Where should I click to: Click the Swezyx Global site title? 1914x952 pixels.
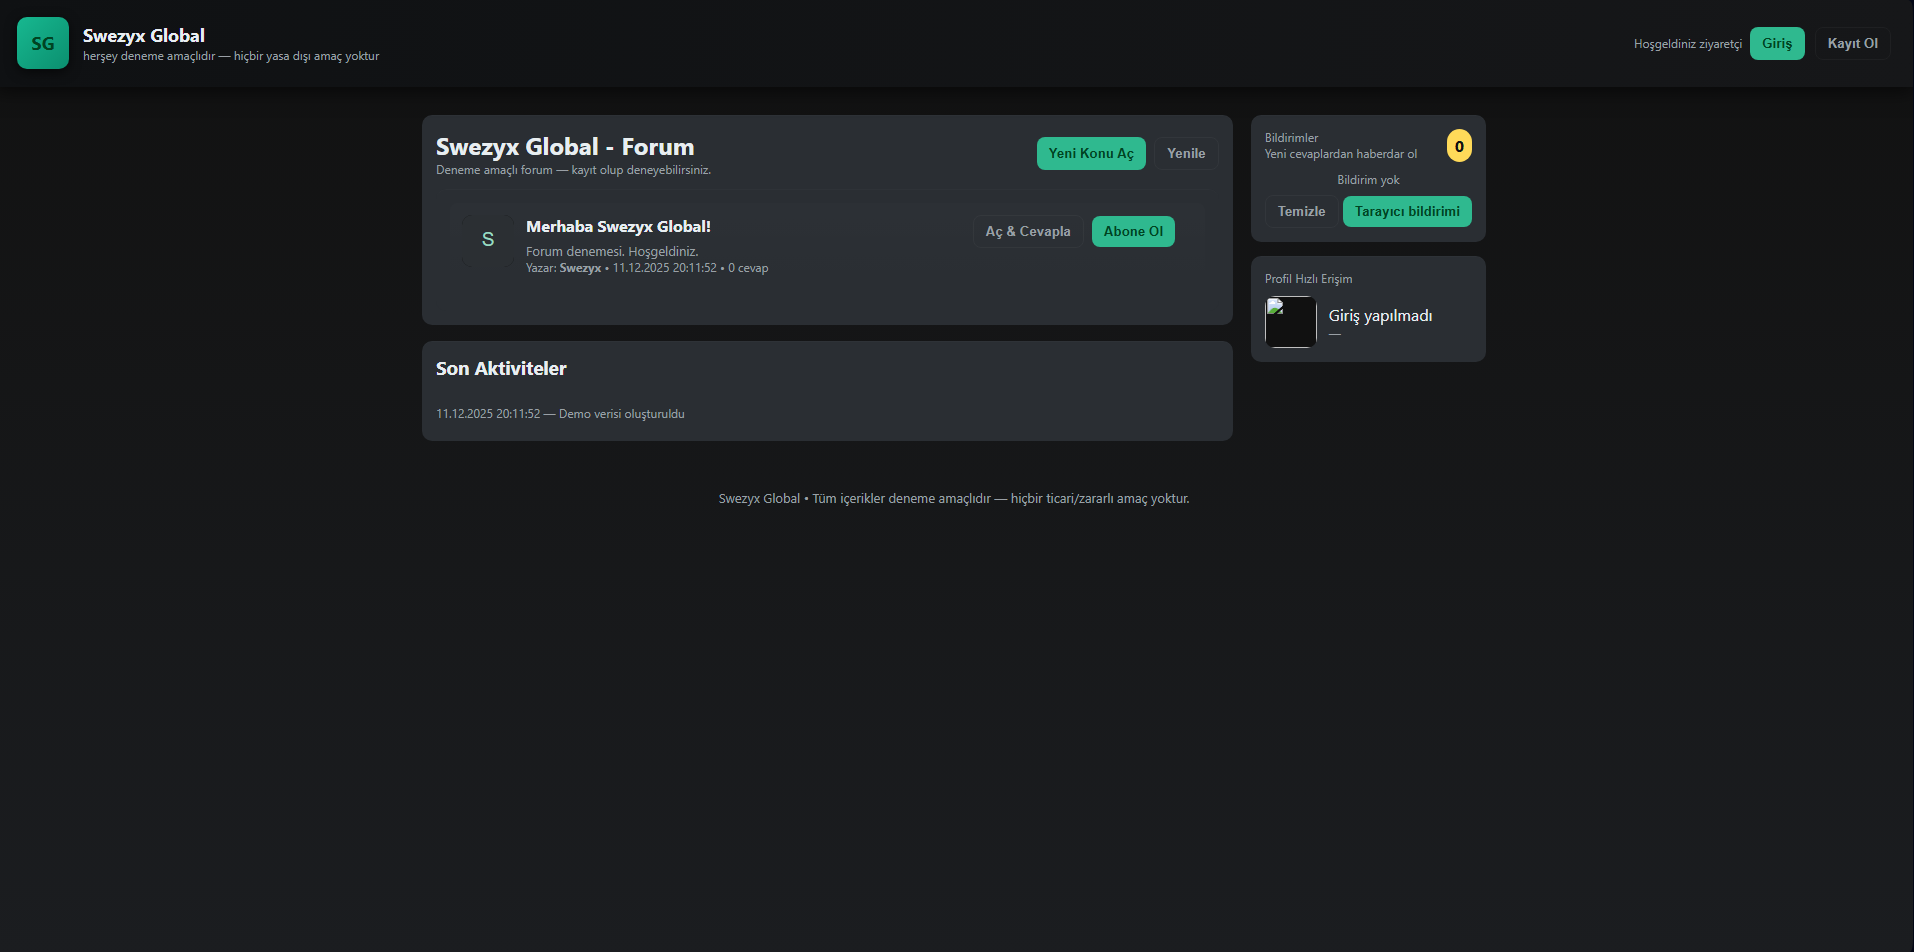click(x=144, y=36)
